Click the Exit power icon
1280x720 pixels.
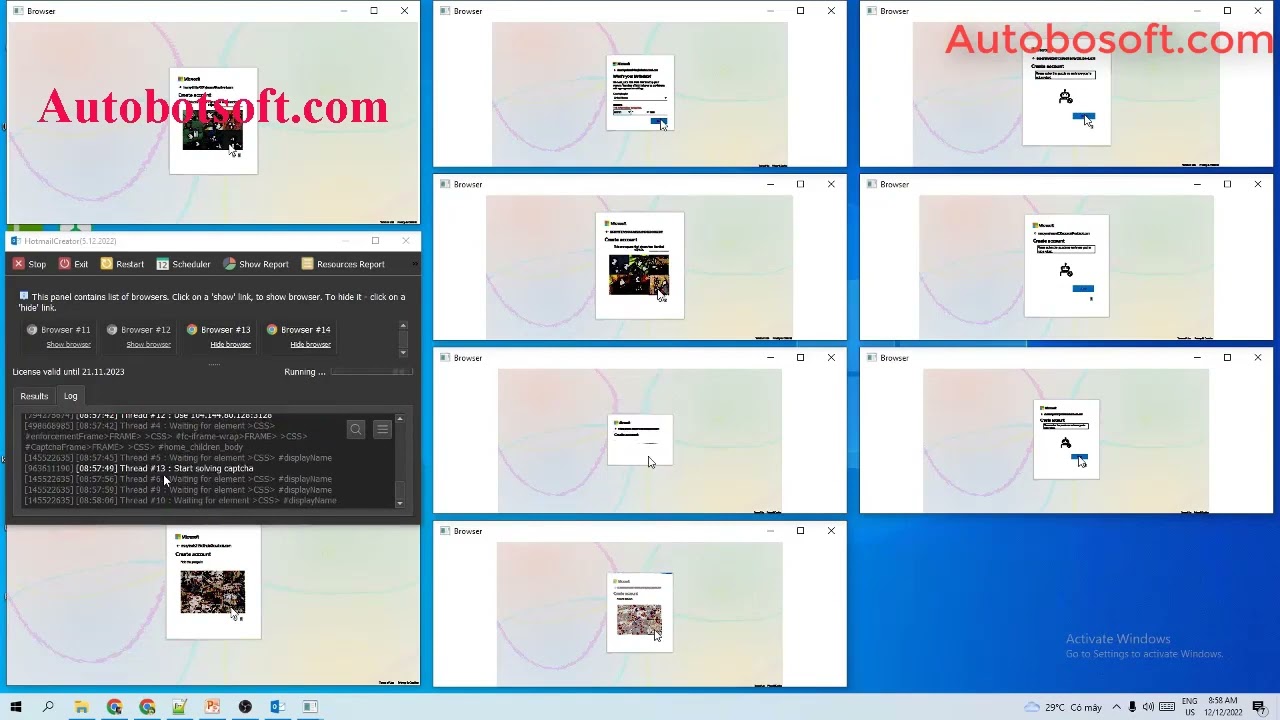point(64,264)
